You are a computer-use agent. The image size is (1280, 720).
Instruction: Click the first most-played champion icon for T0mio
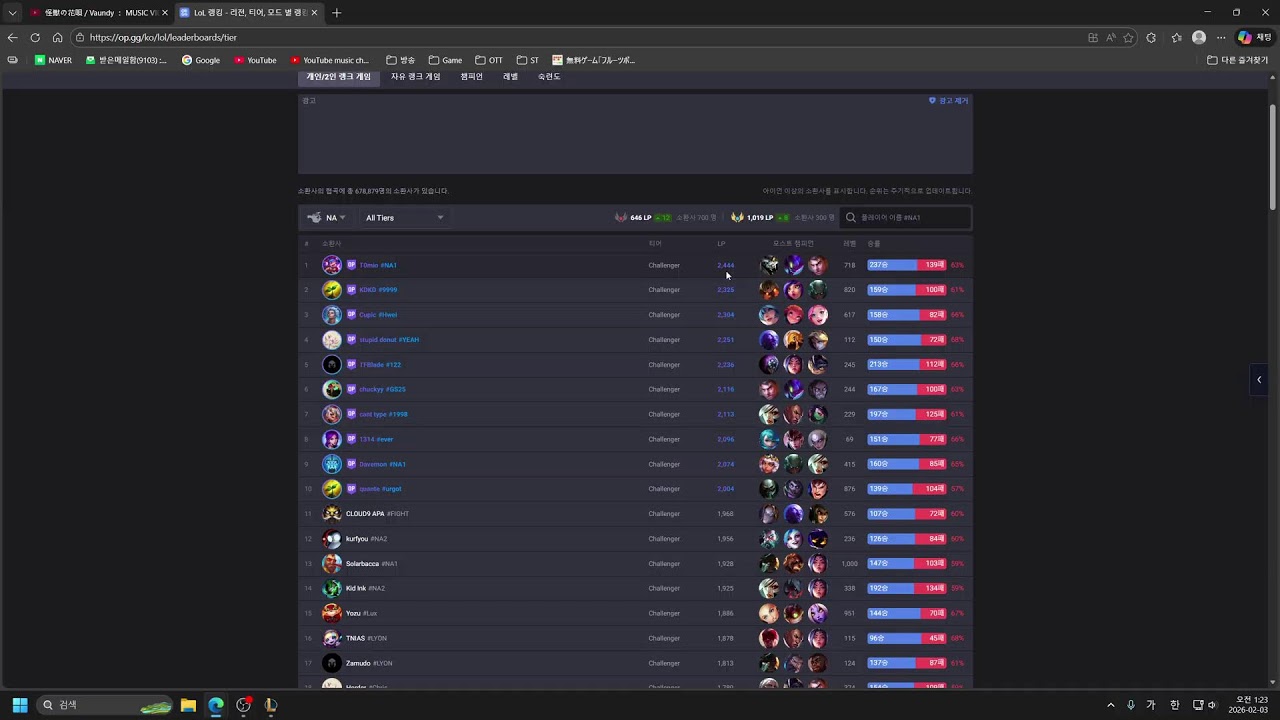click(769, 265)
